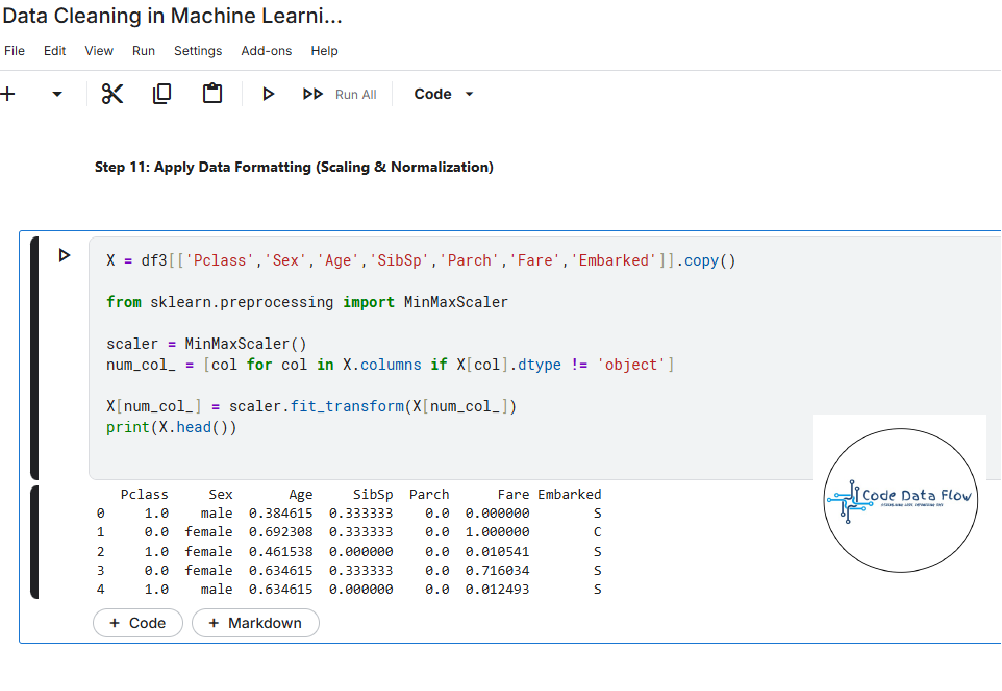The image size is (1002, 691).
Task: Collapse the cell output using the left bar
Action: [35, 541]
